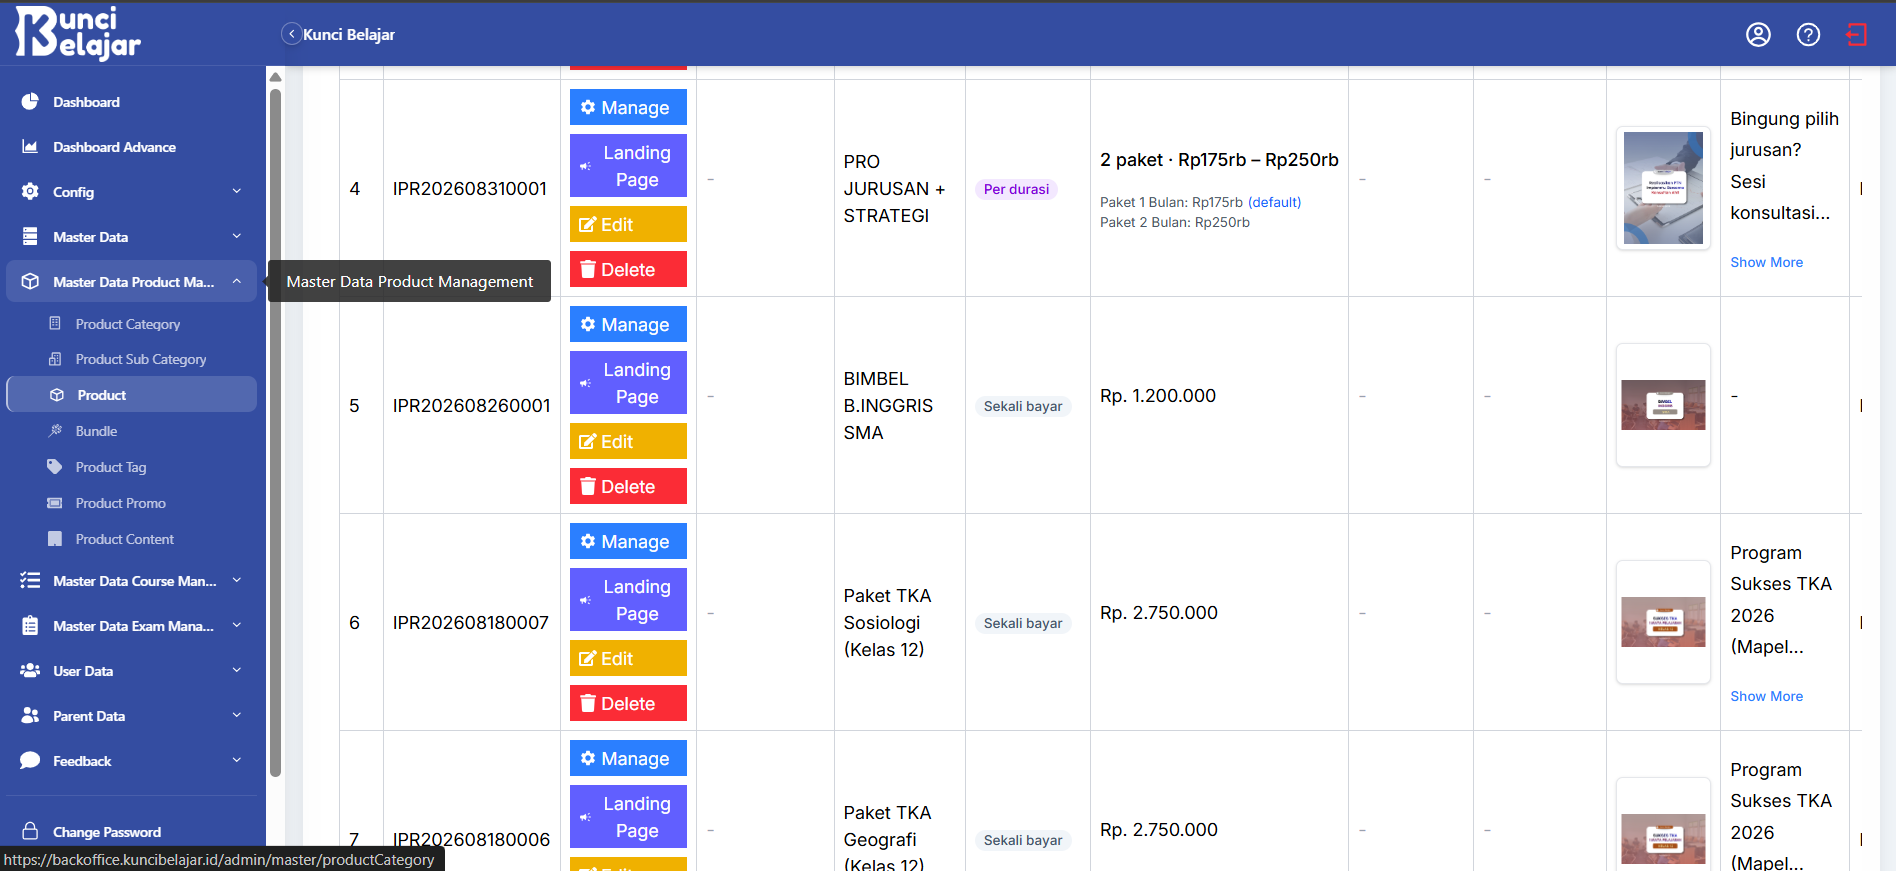Click the red logout icon

[1857, 35]
